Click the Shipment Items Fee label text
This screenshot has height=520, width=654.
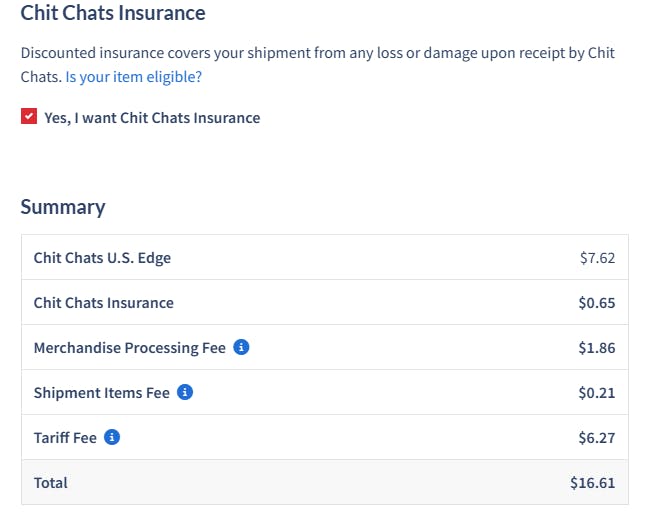tap(102, 393)
